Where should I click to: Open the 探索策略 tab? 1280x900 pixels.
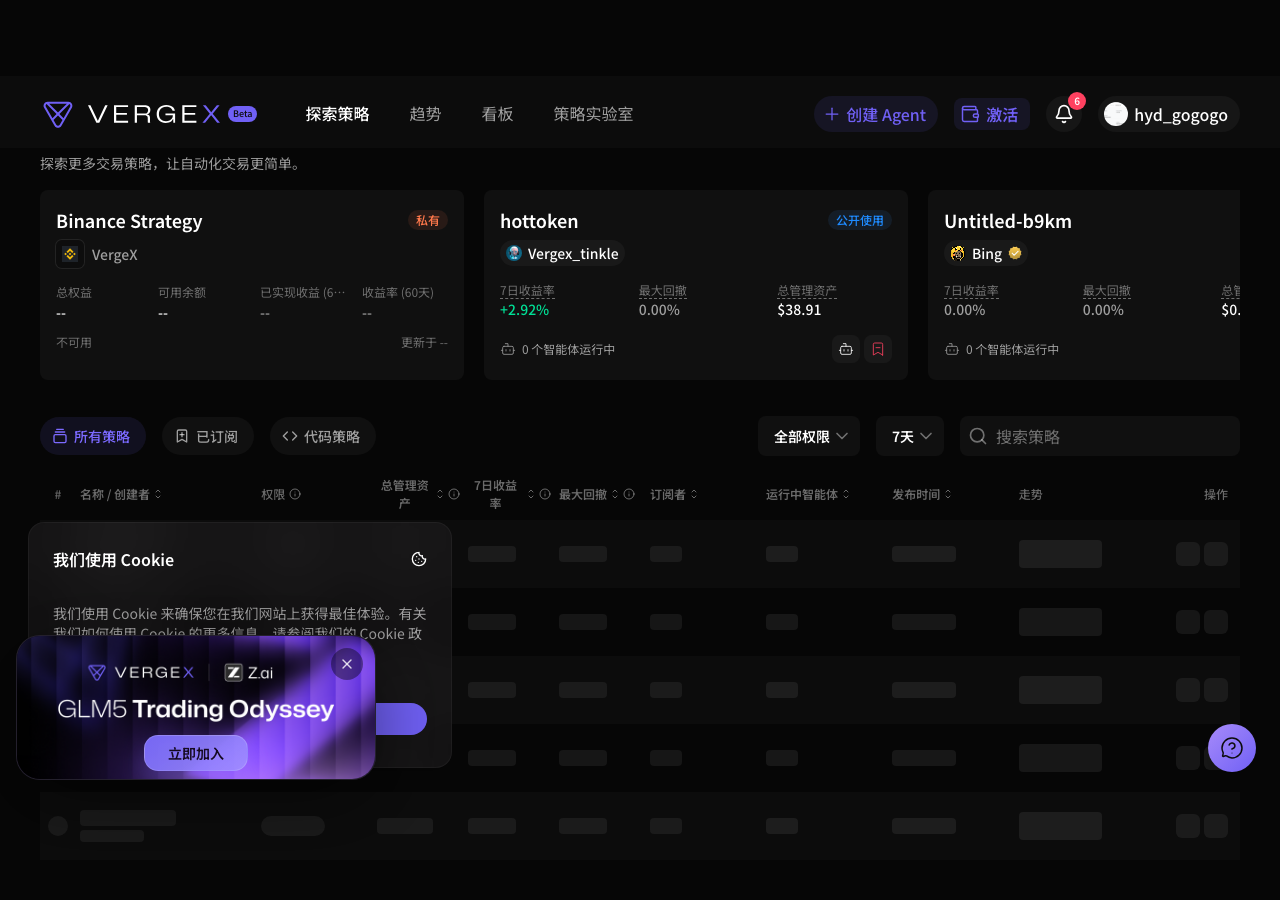(x=338, y=114)
